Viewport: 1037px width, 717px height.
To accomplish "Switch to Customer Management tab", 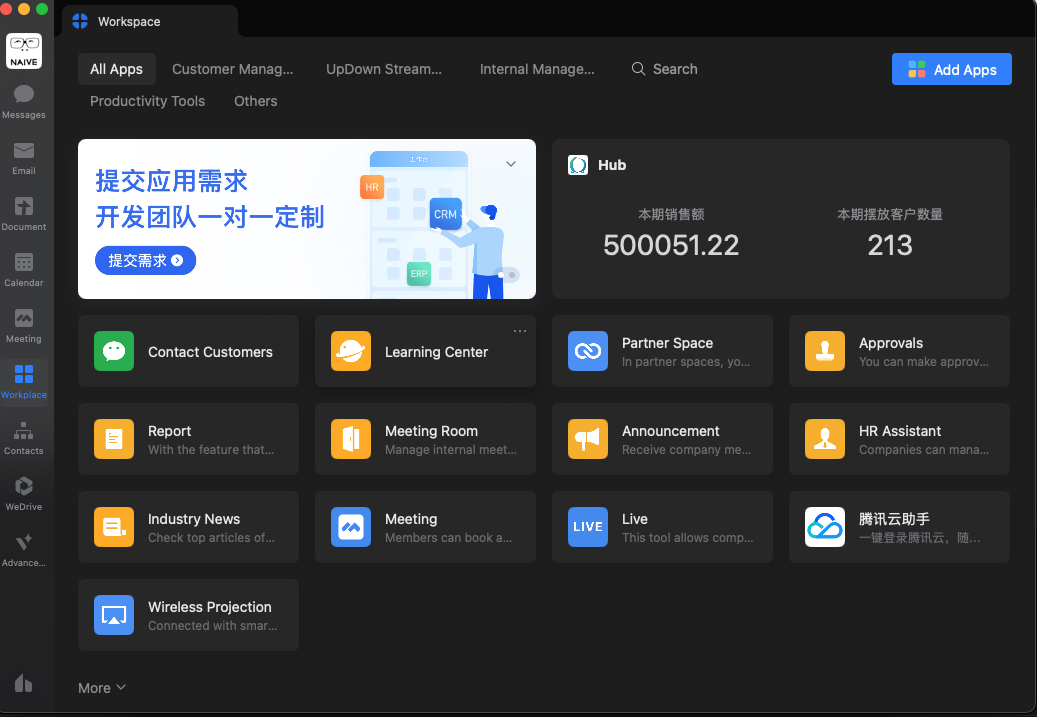I will 232,69.
